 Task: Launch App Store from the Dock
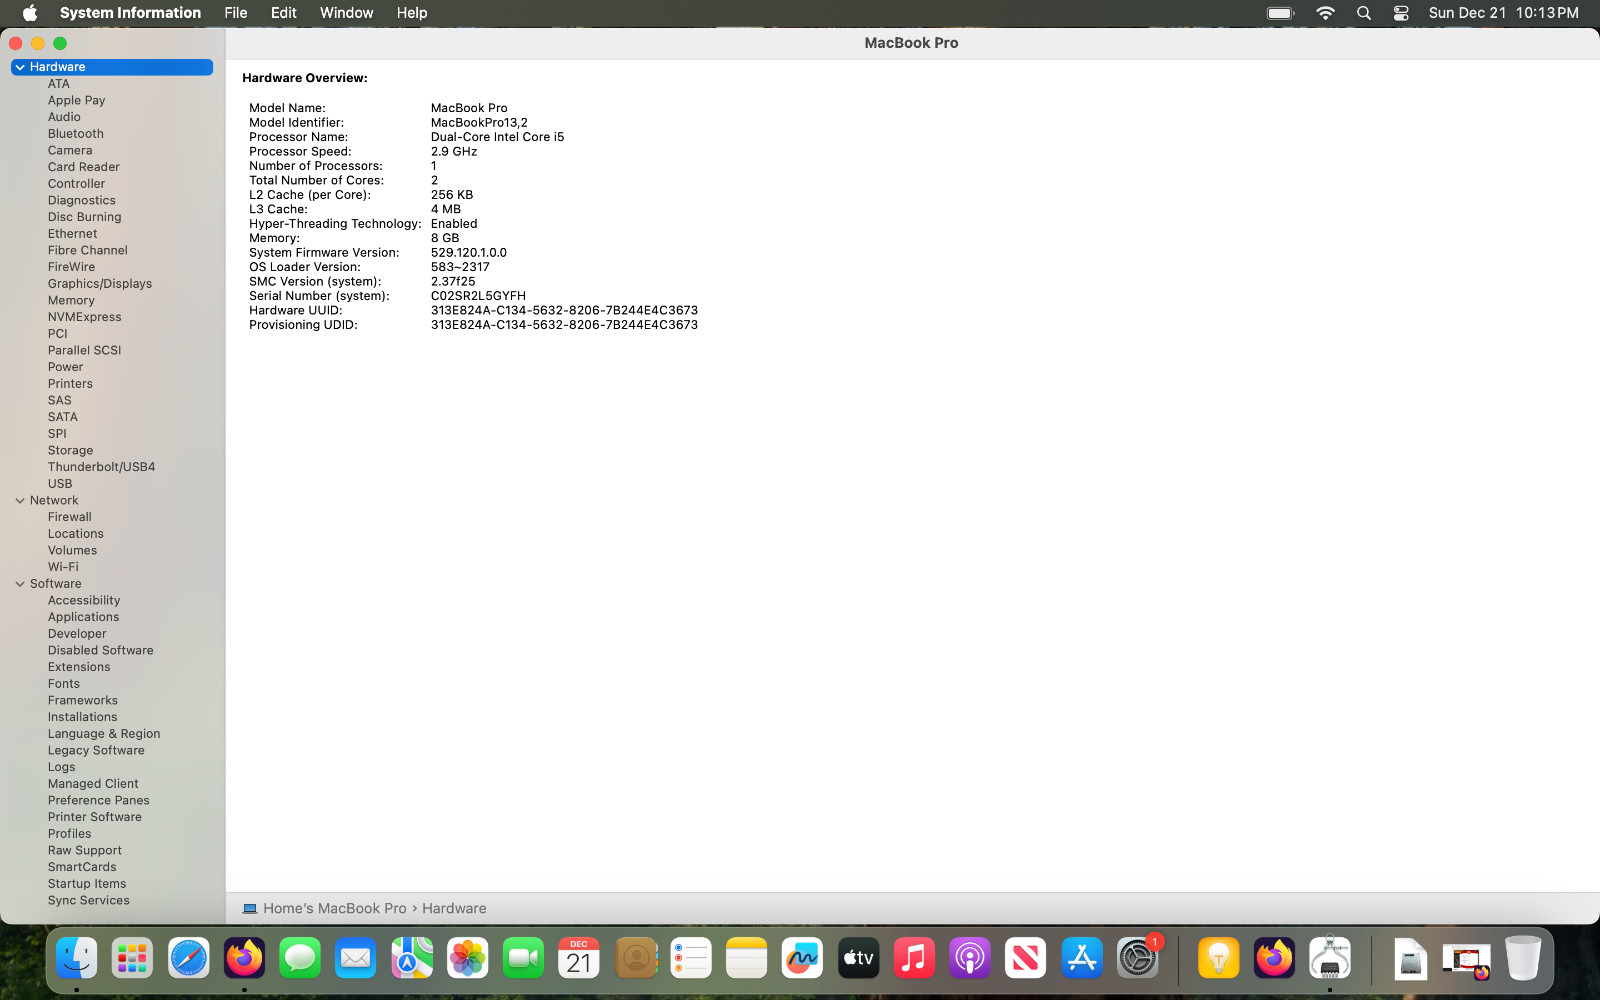click(x=1082, y=958)
